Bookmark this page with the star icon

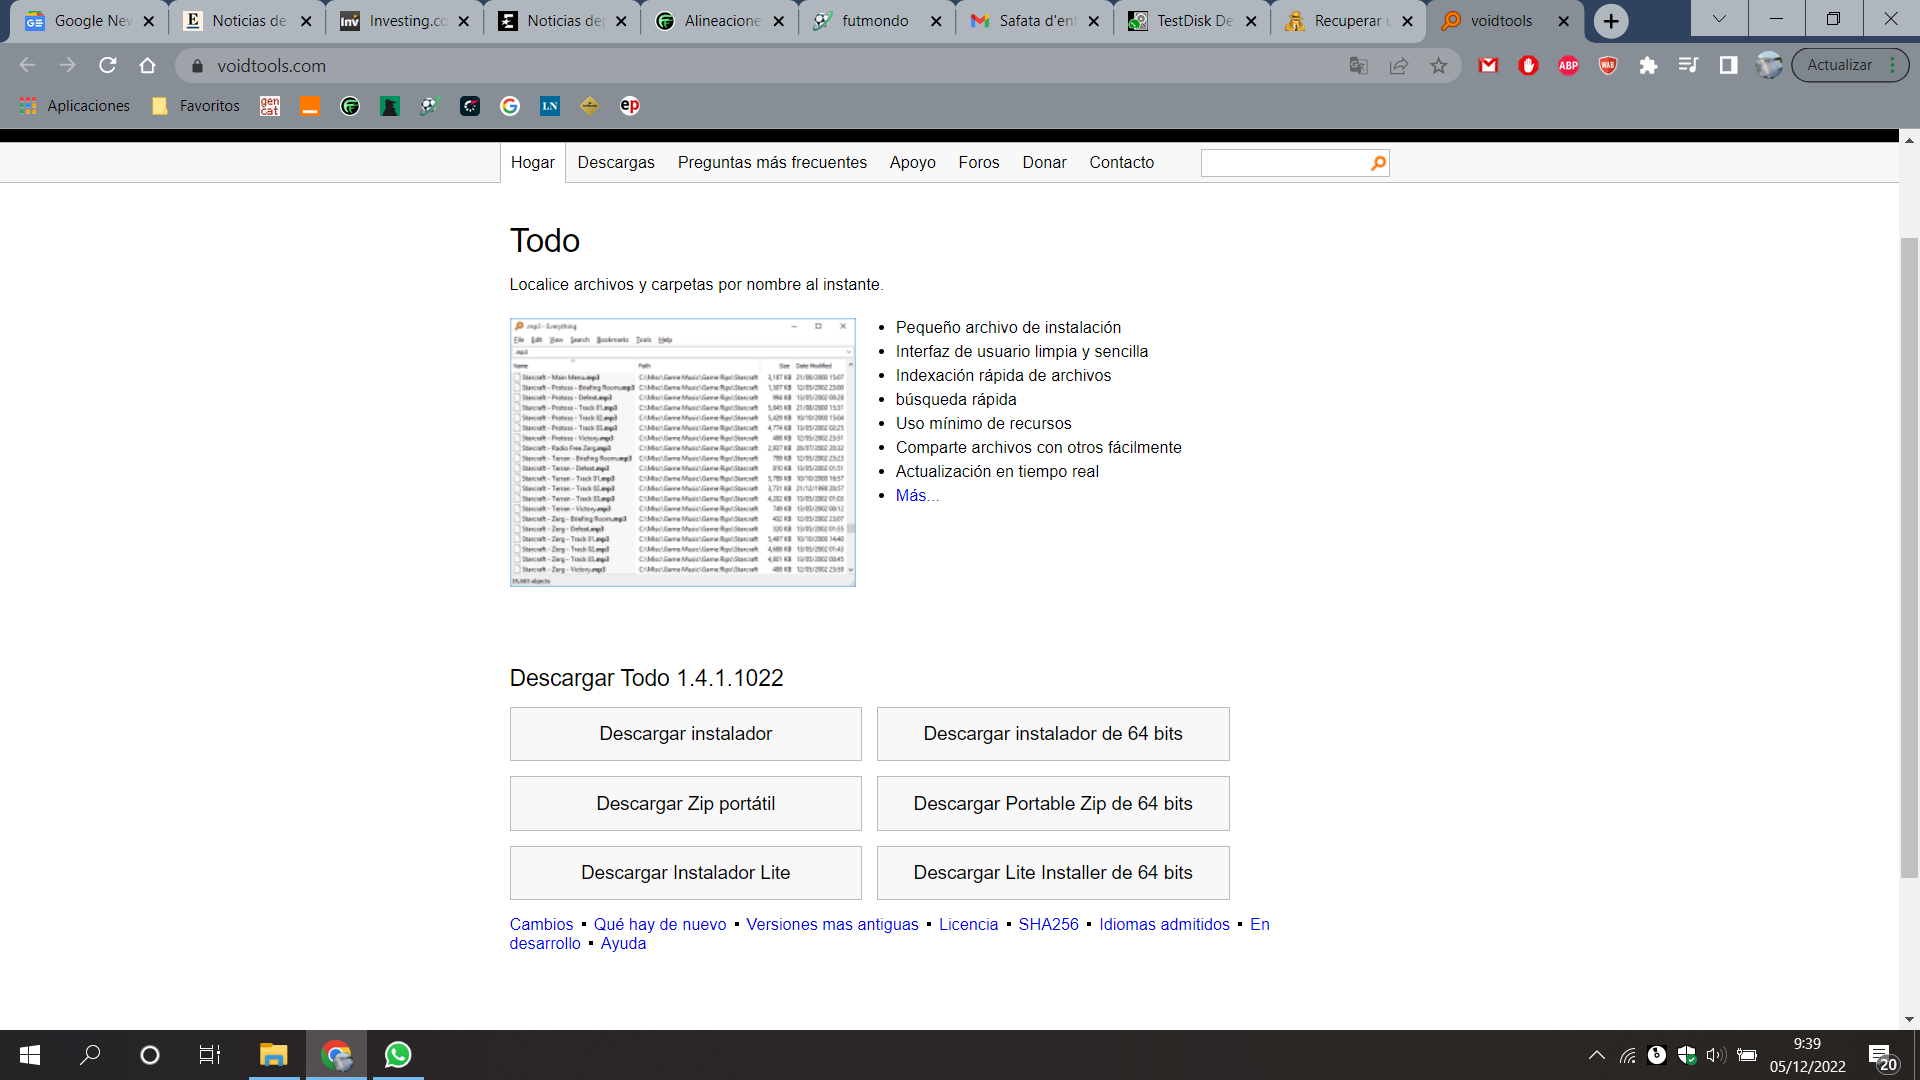coord(1438,66)
